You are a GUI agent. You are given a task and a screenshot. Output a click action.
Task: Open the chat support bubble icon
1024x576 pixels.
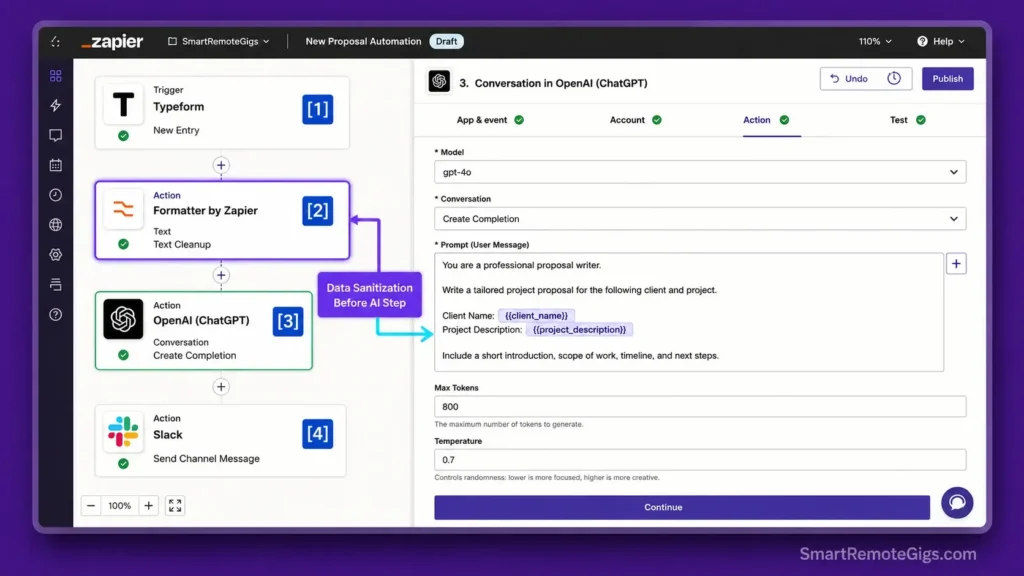pos(957,502)
